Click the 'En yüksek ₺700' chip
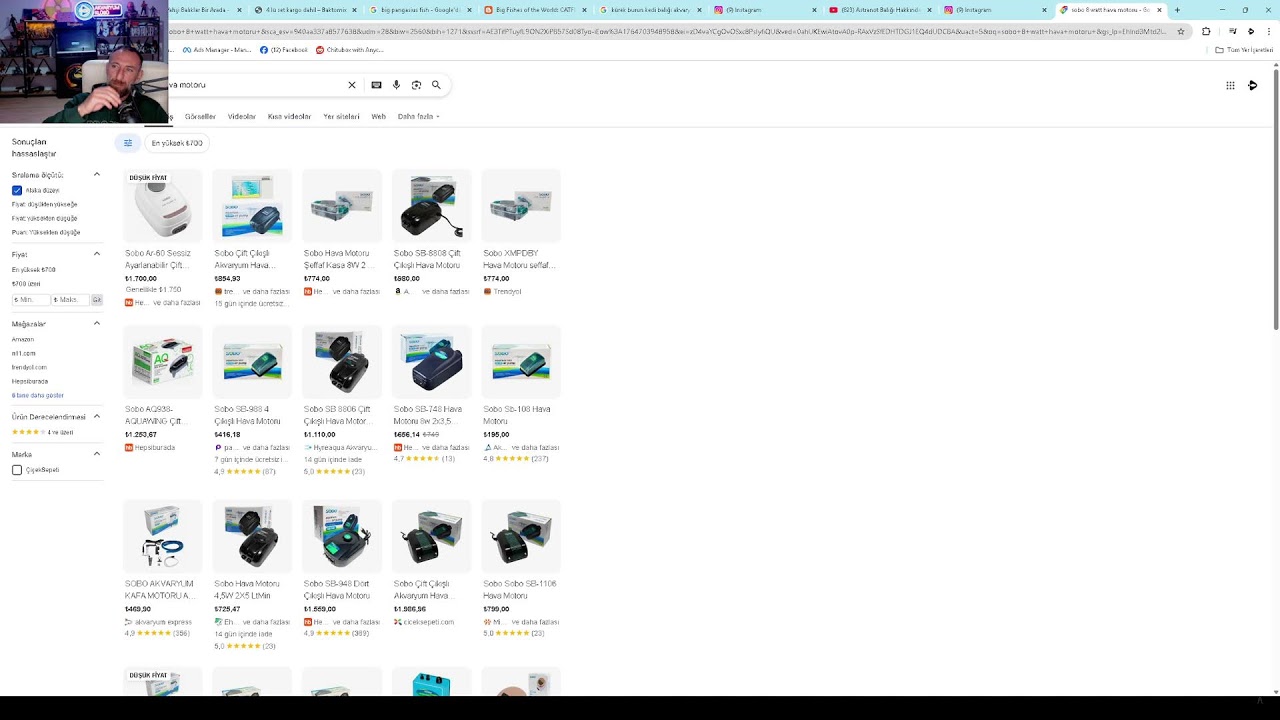 pyautogui.click(x=177, y=143)
